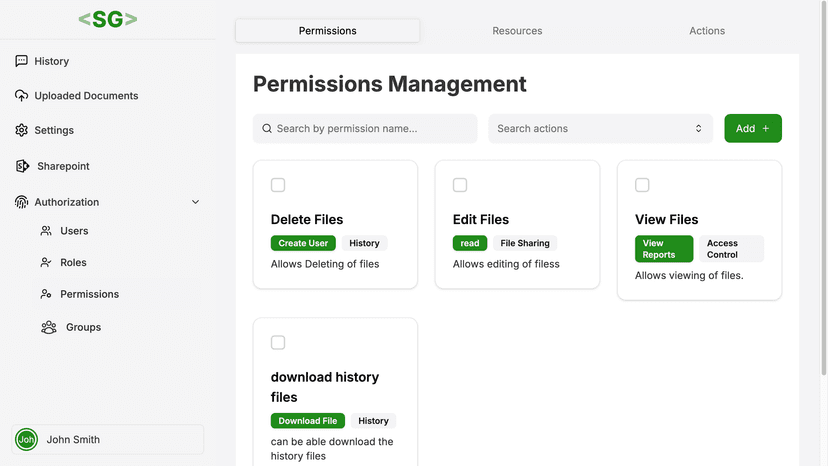Click the Delete Files card title
The image size is (828, 466).
click(307, 219)
